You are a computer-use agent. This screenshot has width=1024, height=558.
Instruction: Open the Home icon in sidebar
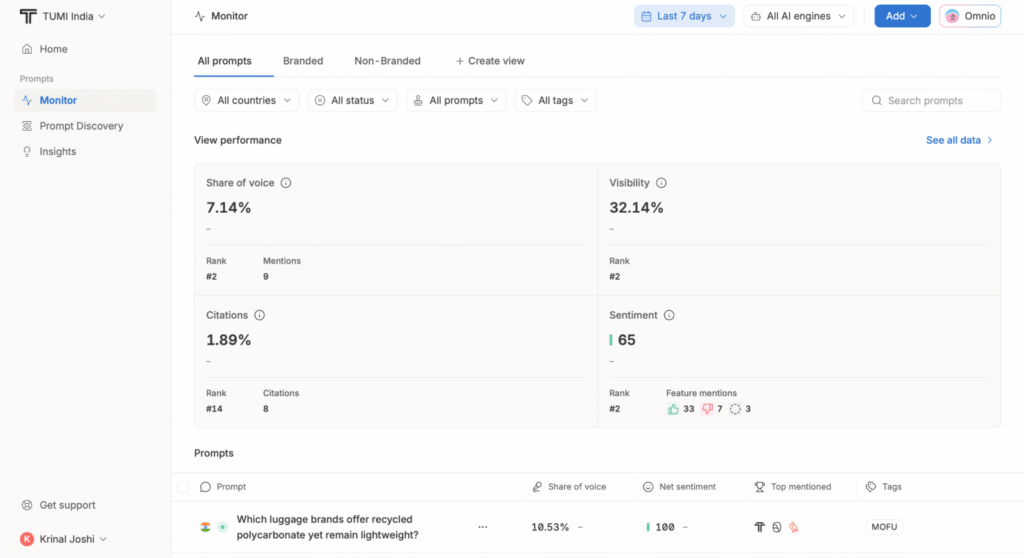tap(27, 49)
